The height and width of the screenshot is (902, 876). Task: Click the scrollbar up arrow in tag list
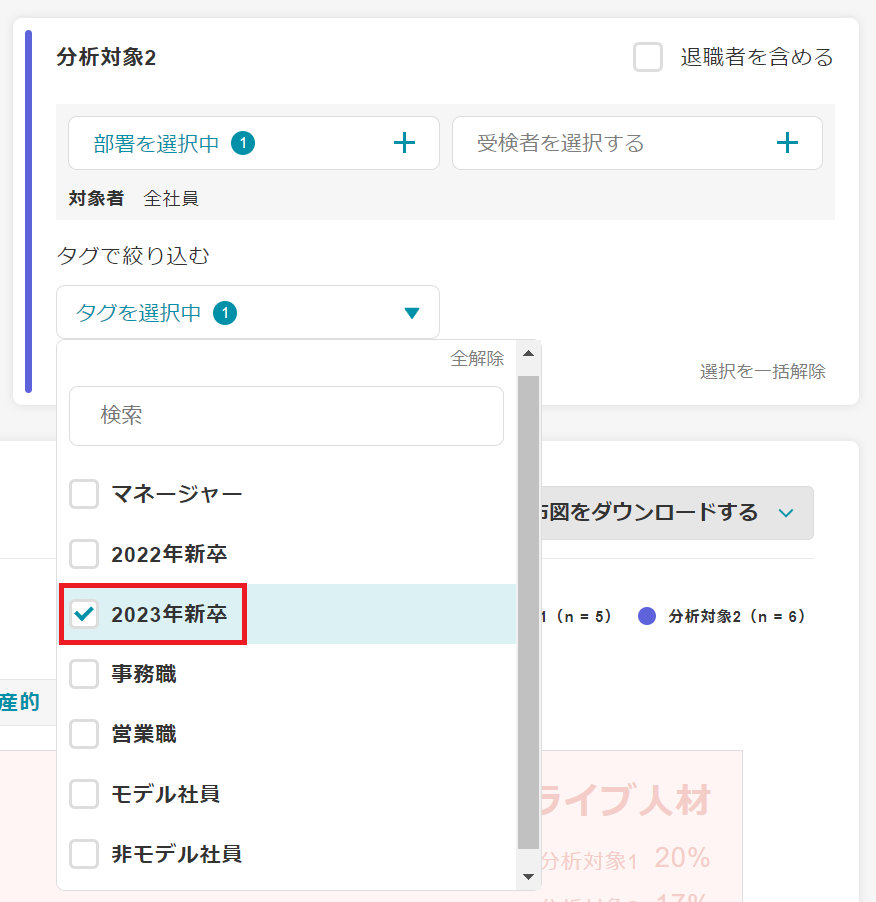pos(529,352)
